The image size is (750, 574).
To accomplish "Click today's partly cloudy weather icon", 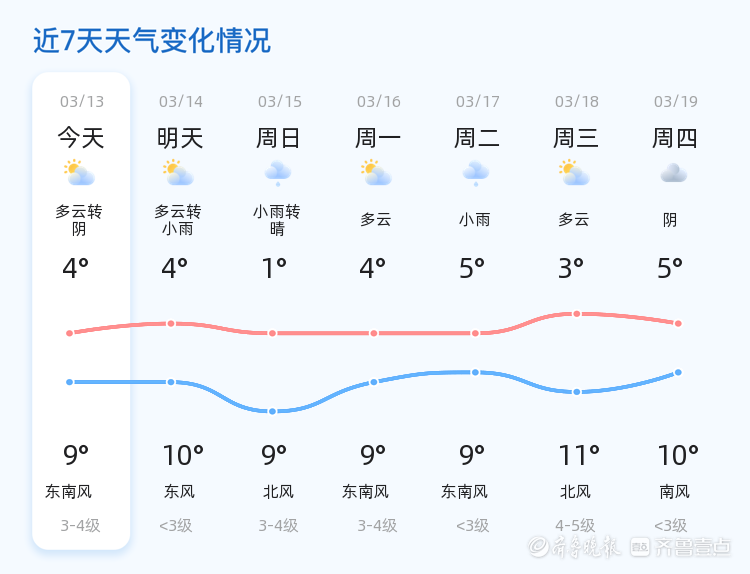I will click(x=80, y=174).
